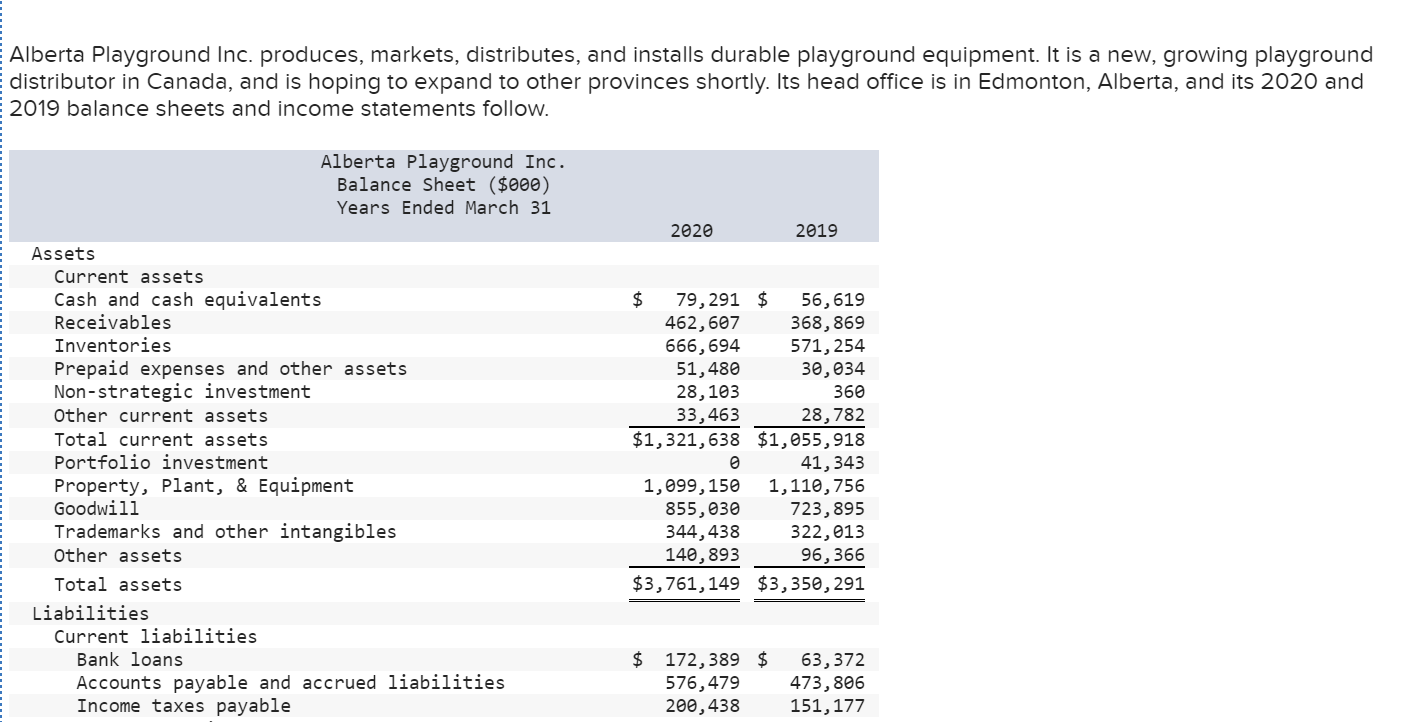1417x722 pixels.
Task: Click the $1,055,918 total
Action: (812, 440)
